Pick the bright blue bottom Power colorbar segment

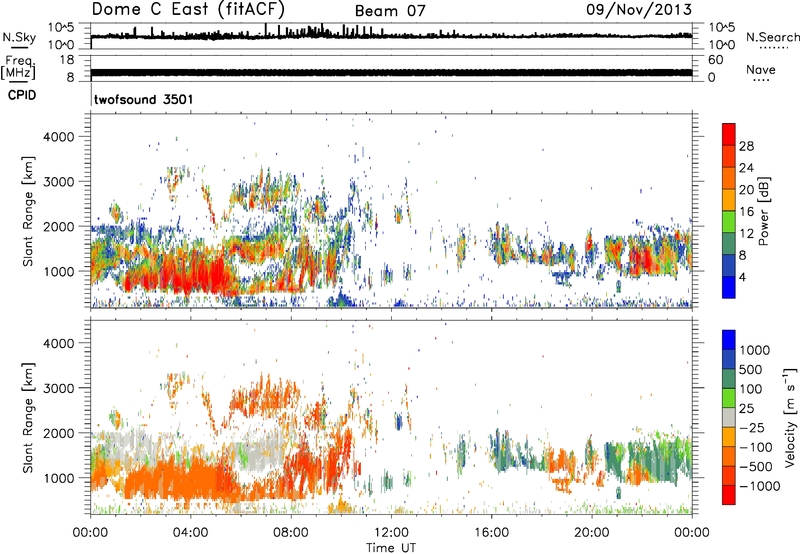(x=729, y=287)
